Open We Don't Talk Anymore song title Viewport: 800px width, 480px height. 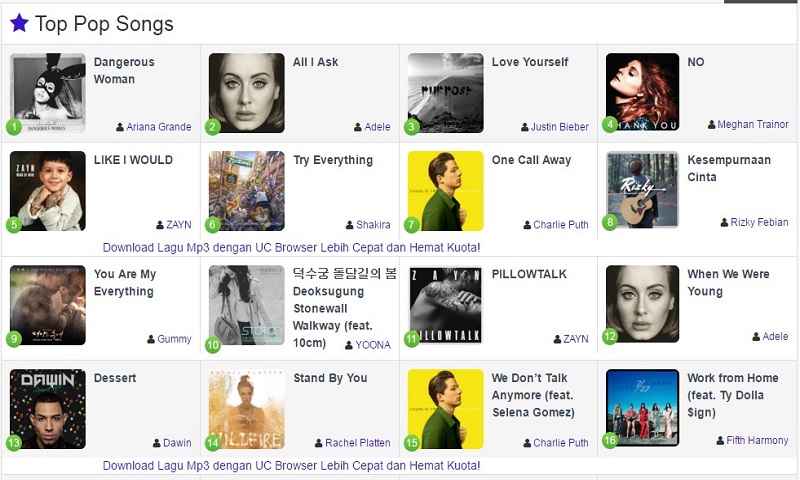coord(533,395)
